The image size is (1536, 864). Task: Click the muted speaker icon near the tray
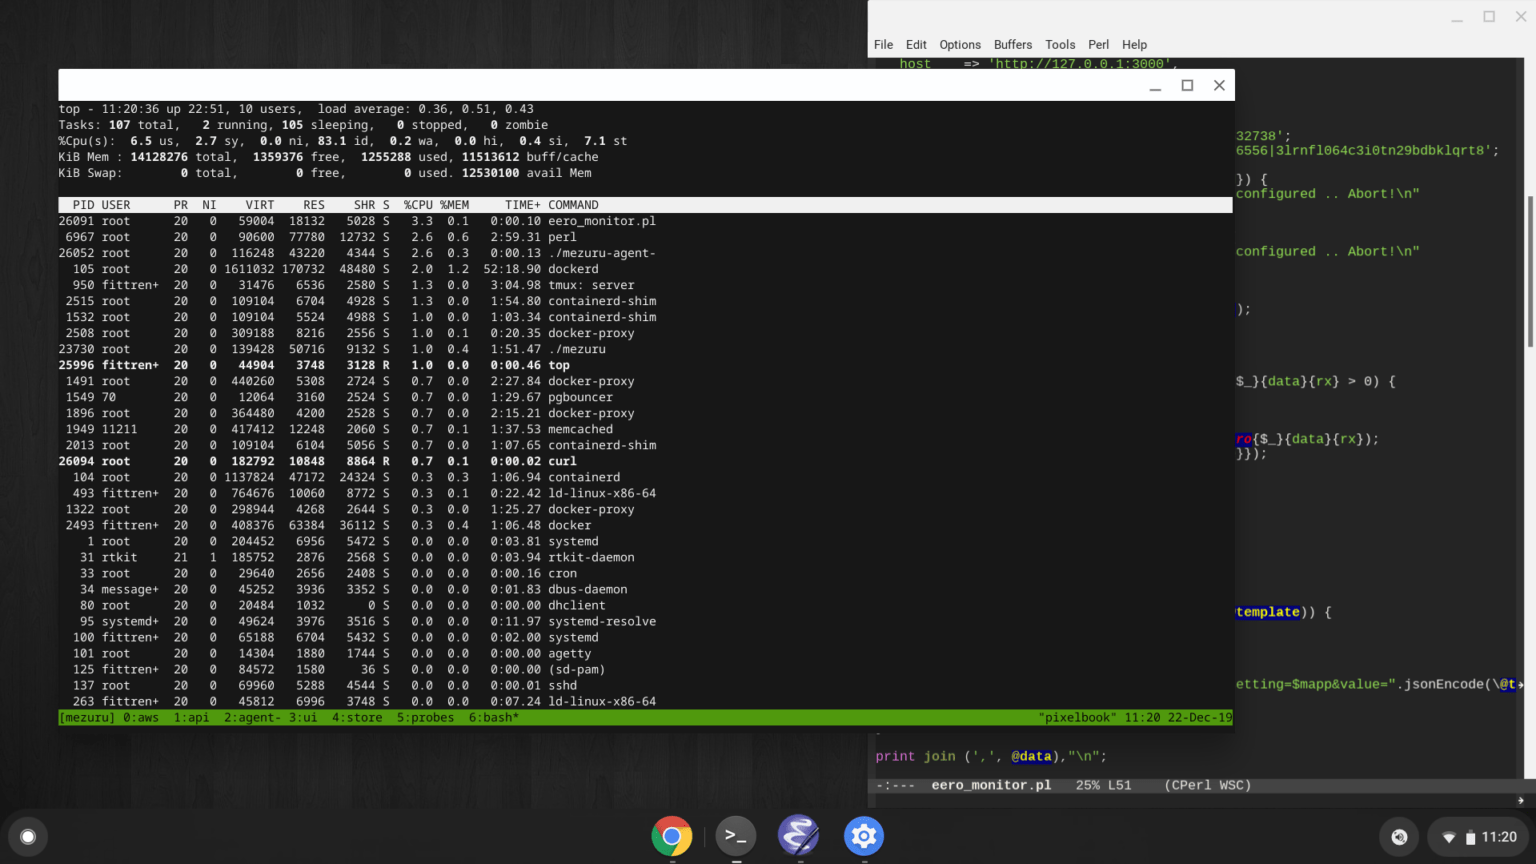coord(1399,837)
